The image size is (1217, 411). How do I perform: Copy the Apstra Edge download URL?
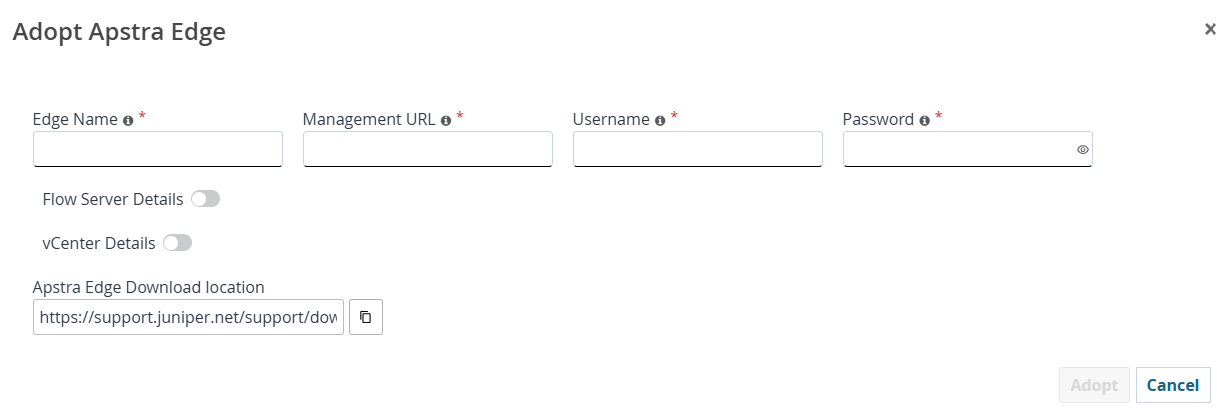[366, 317]
